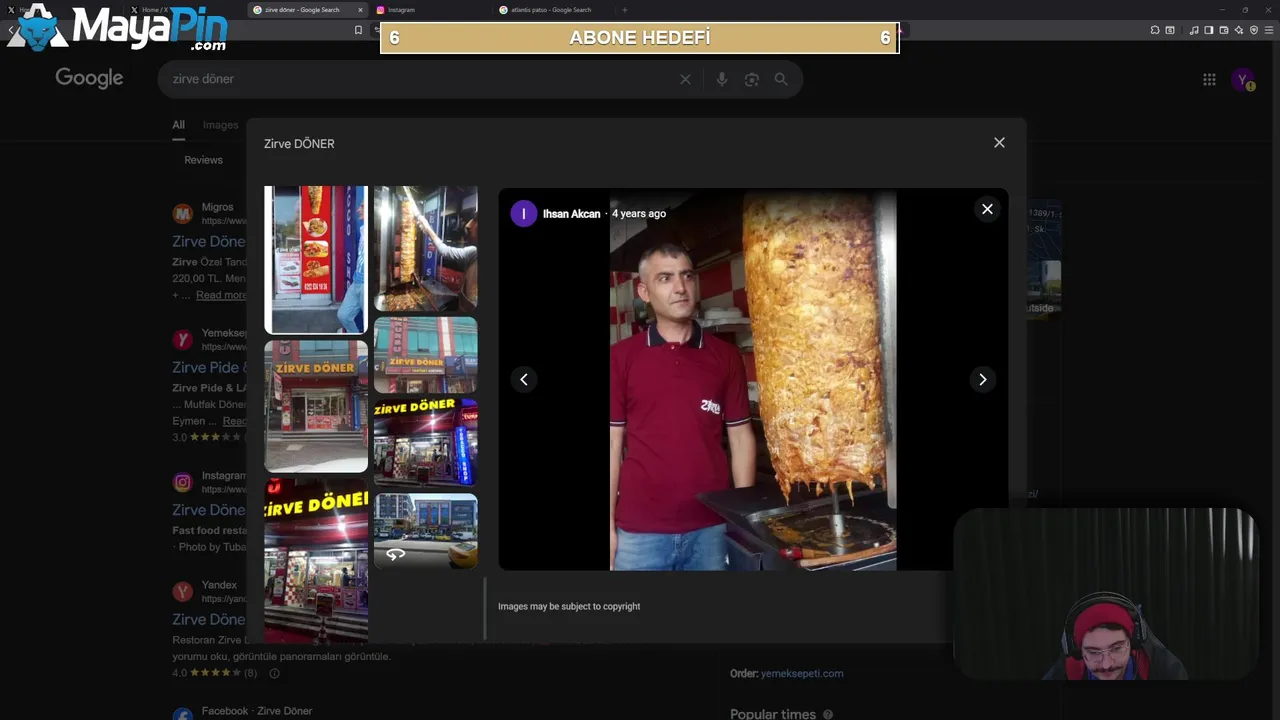Open the Migros result favicon

click(182, 214)
